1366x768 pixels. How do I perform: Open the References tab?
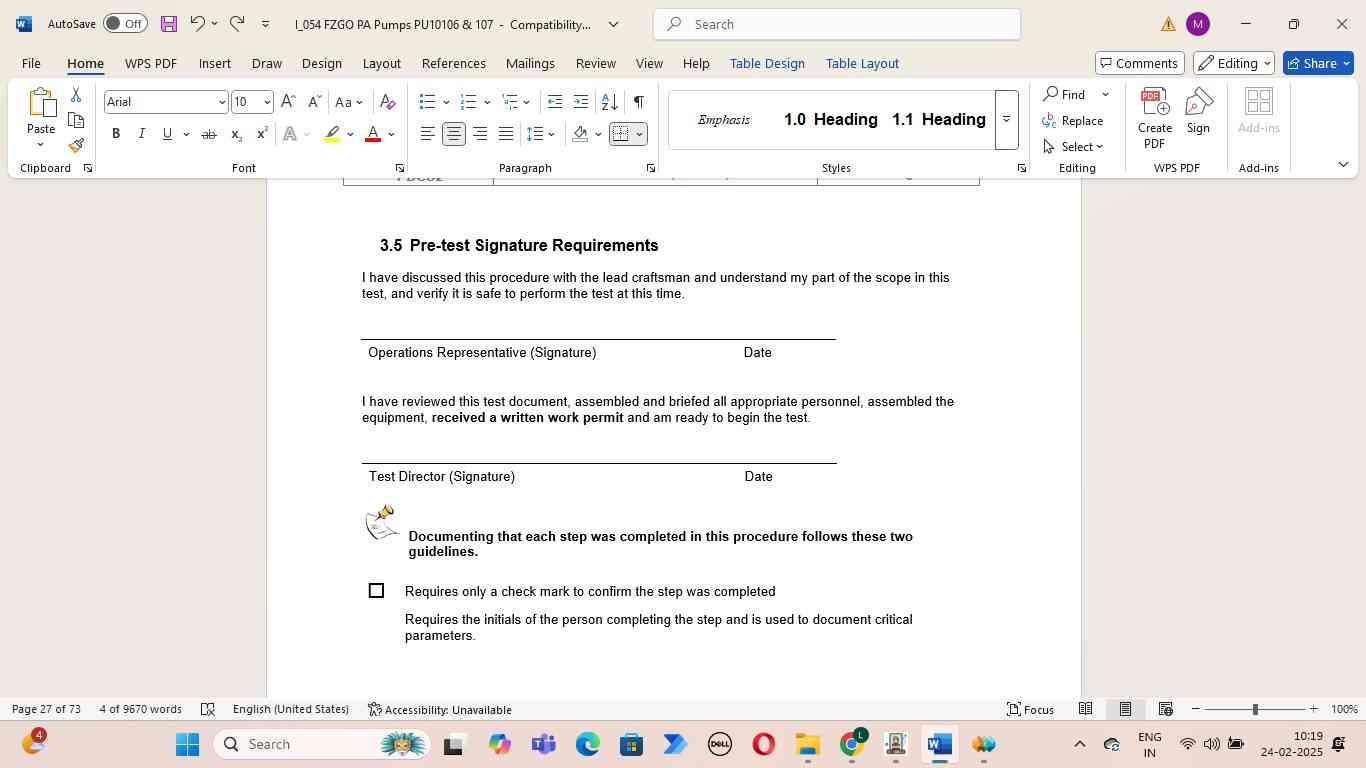pos(453,63)
